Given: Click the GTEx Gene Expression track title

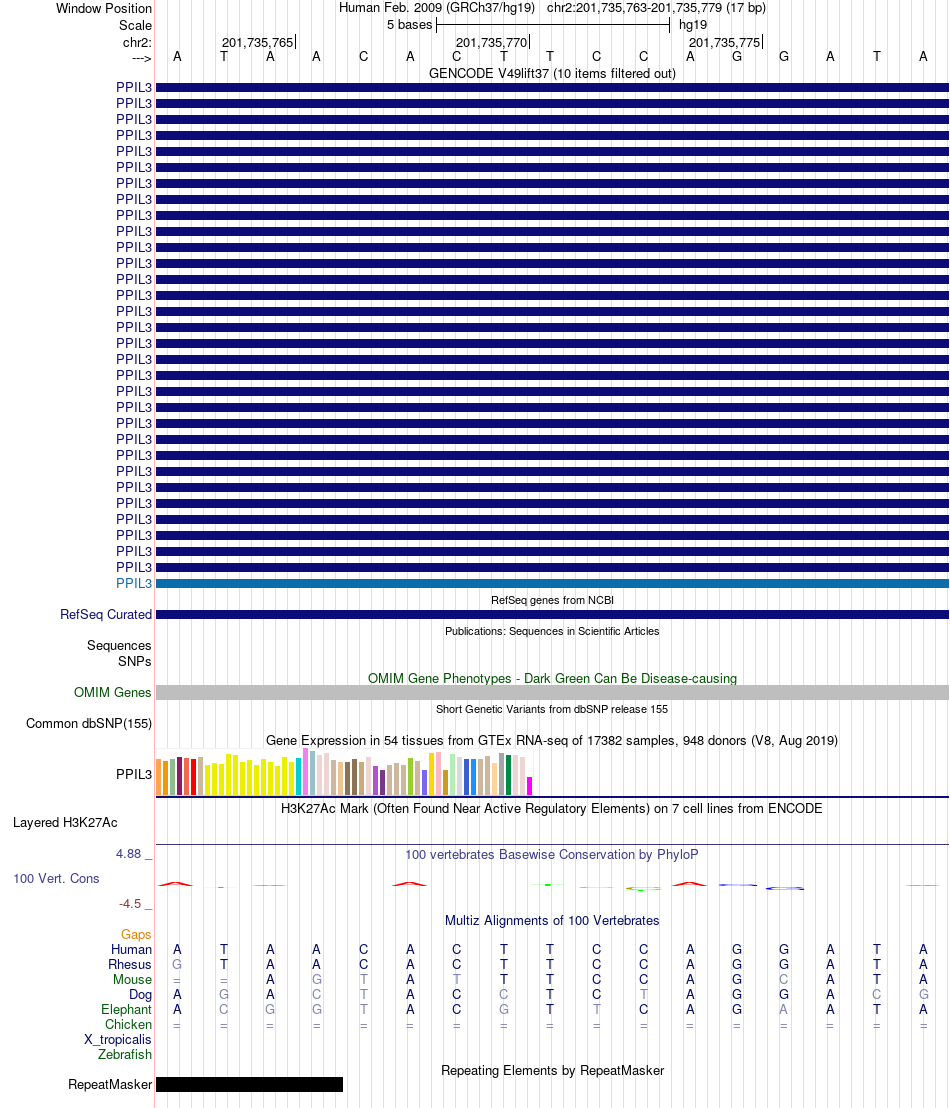Looking at the screenshot, I should point(552,741).
